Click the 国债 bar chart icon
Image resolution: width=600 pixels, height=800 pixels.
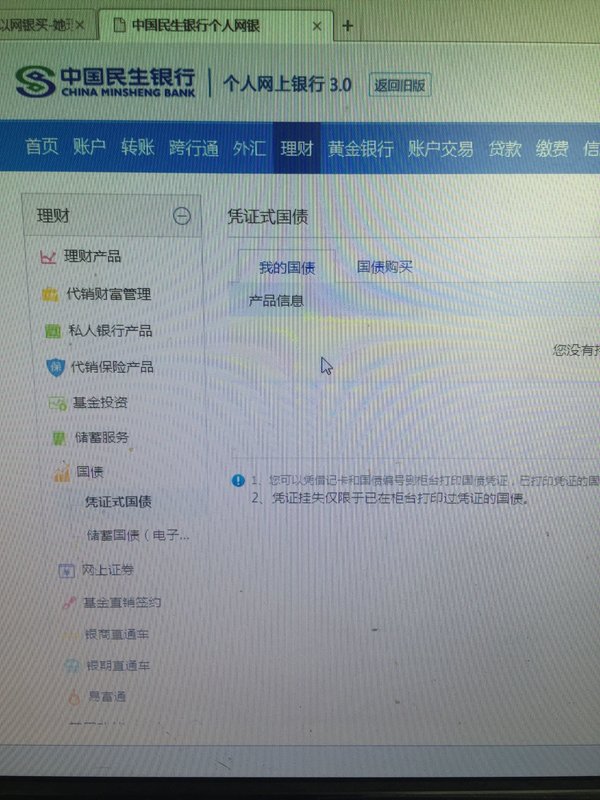tap(62, 472)
